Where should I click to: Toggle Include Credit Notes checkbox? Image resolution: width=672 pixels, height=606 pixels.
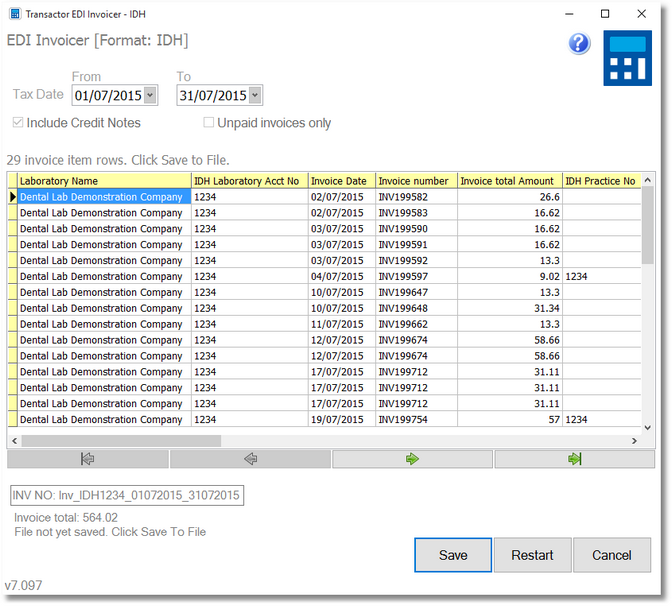click(18, 123)
